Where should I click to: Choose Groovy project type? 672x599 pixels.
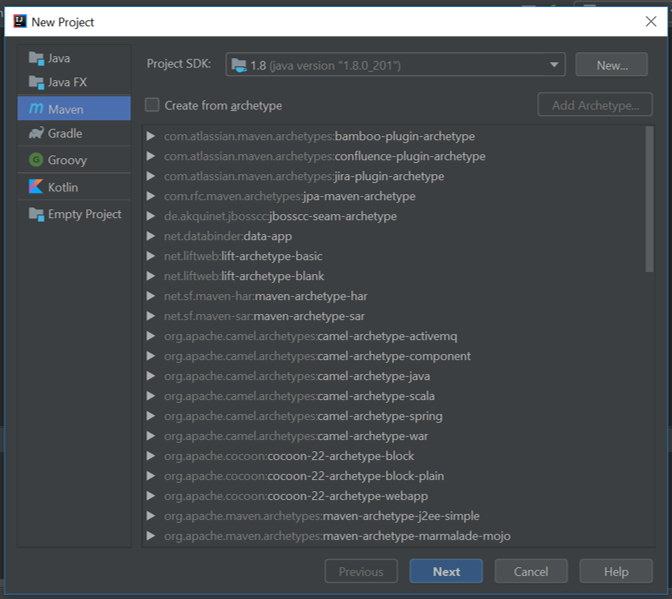74,160
